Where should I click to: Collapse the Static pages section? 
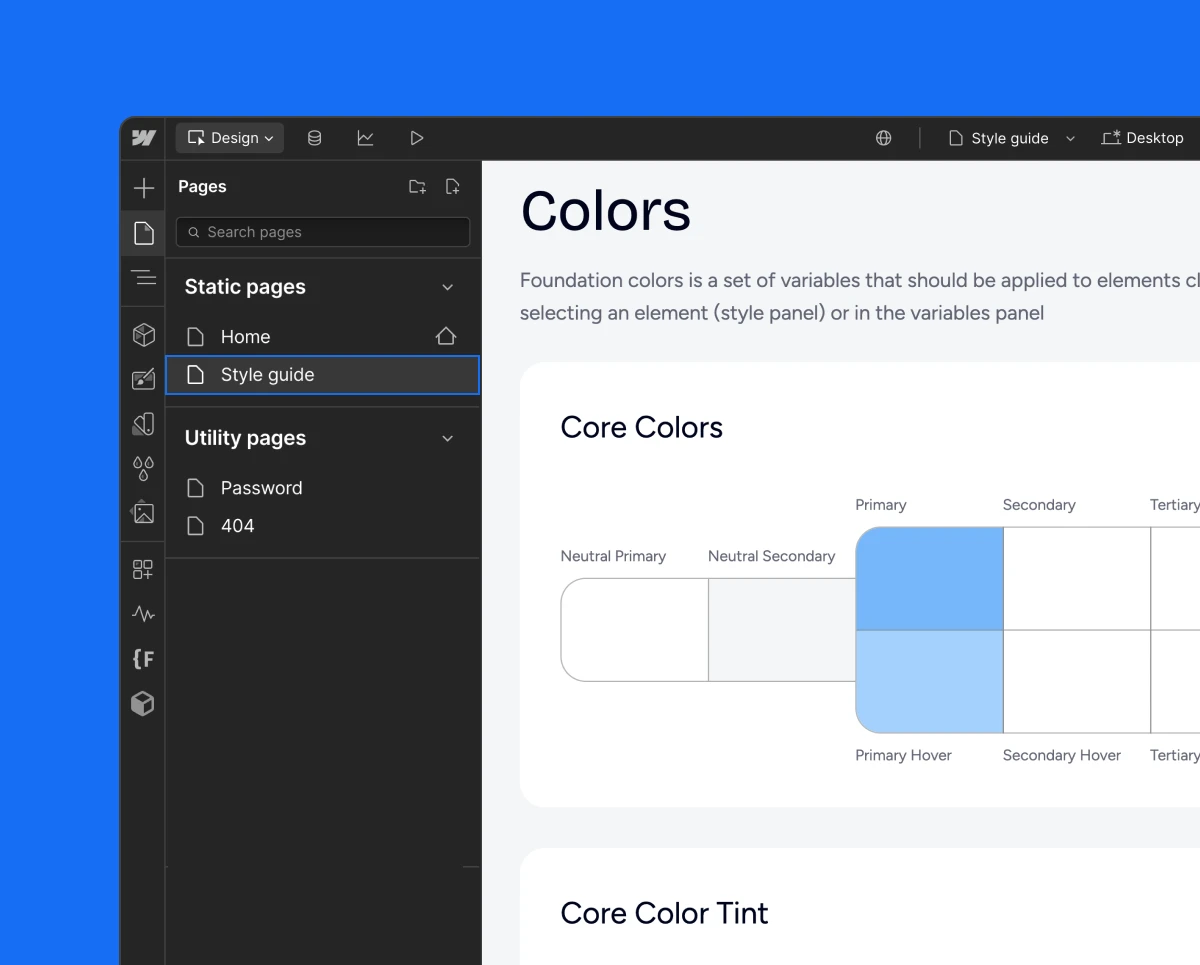[447, 288]
